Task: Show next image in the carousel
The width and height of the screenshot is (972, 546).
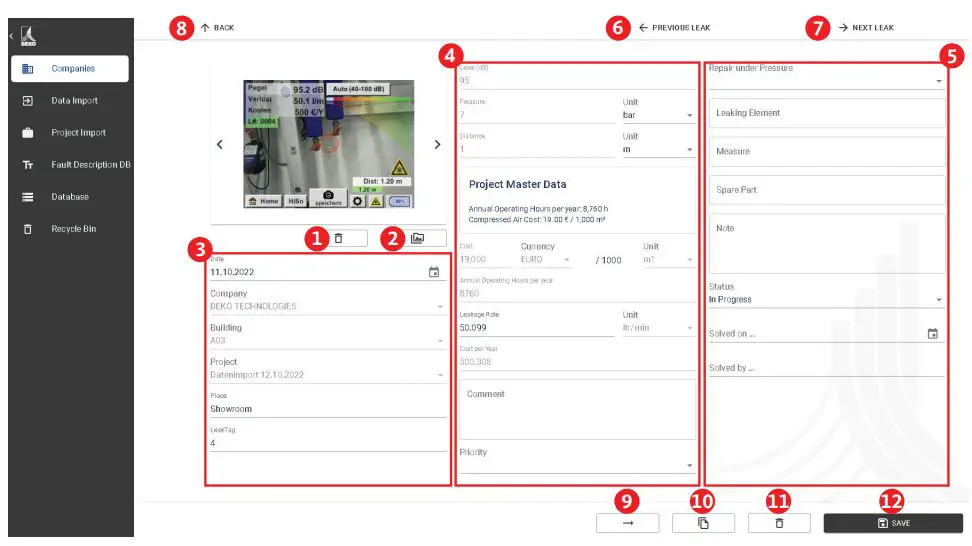Action: pos(437,144)
